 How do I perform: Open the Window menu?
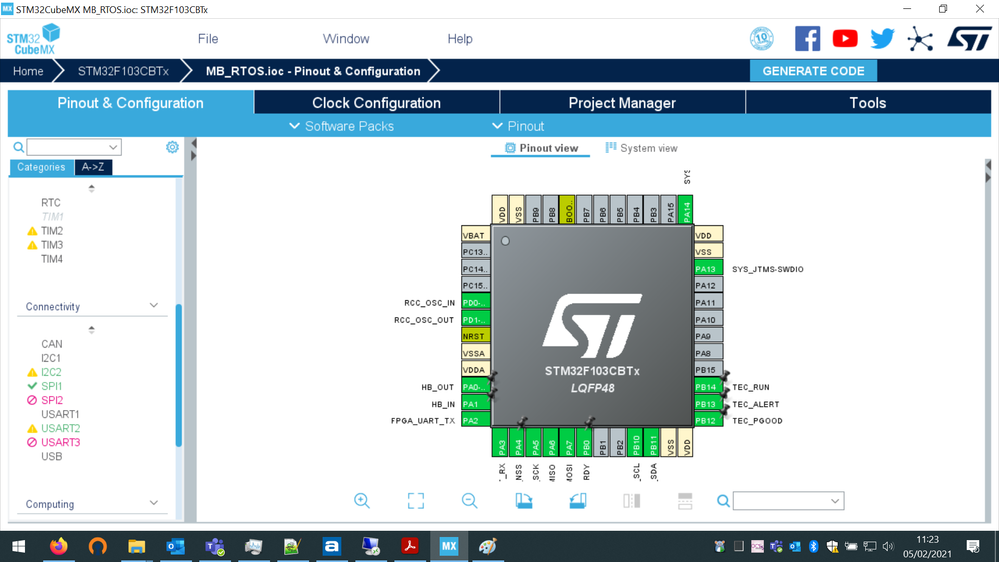coord(346,39)
